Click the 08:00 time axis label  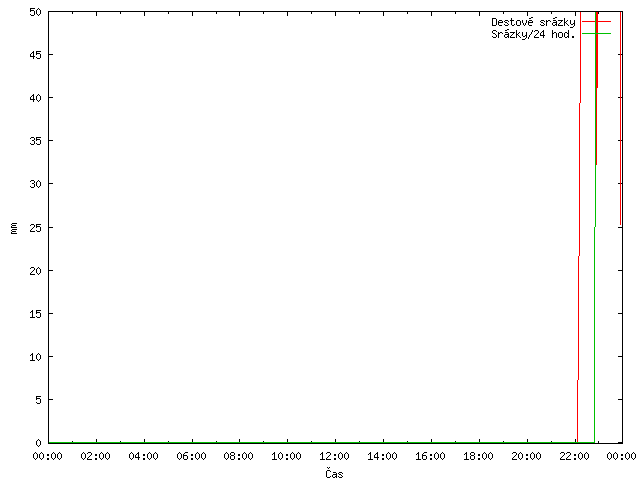pyautogui.click(x=239, y=456)
